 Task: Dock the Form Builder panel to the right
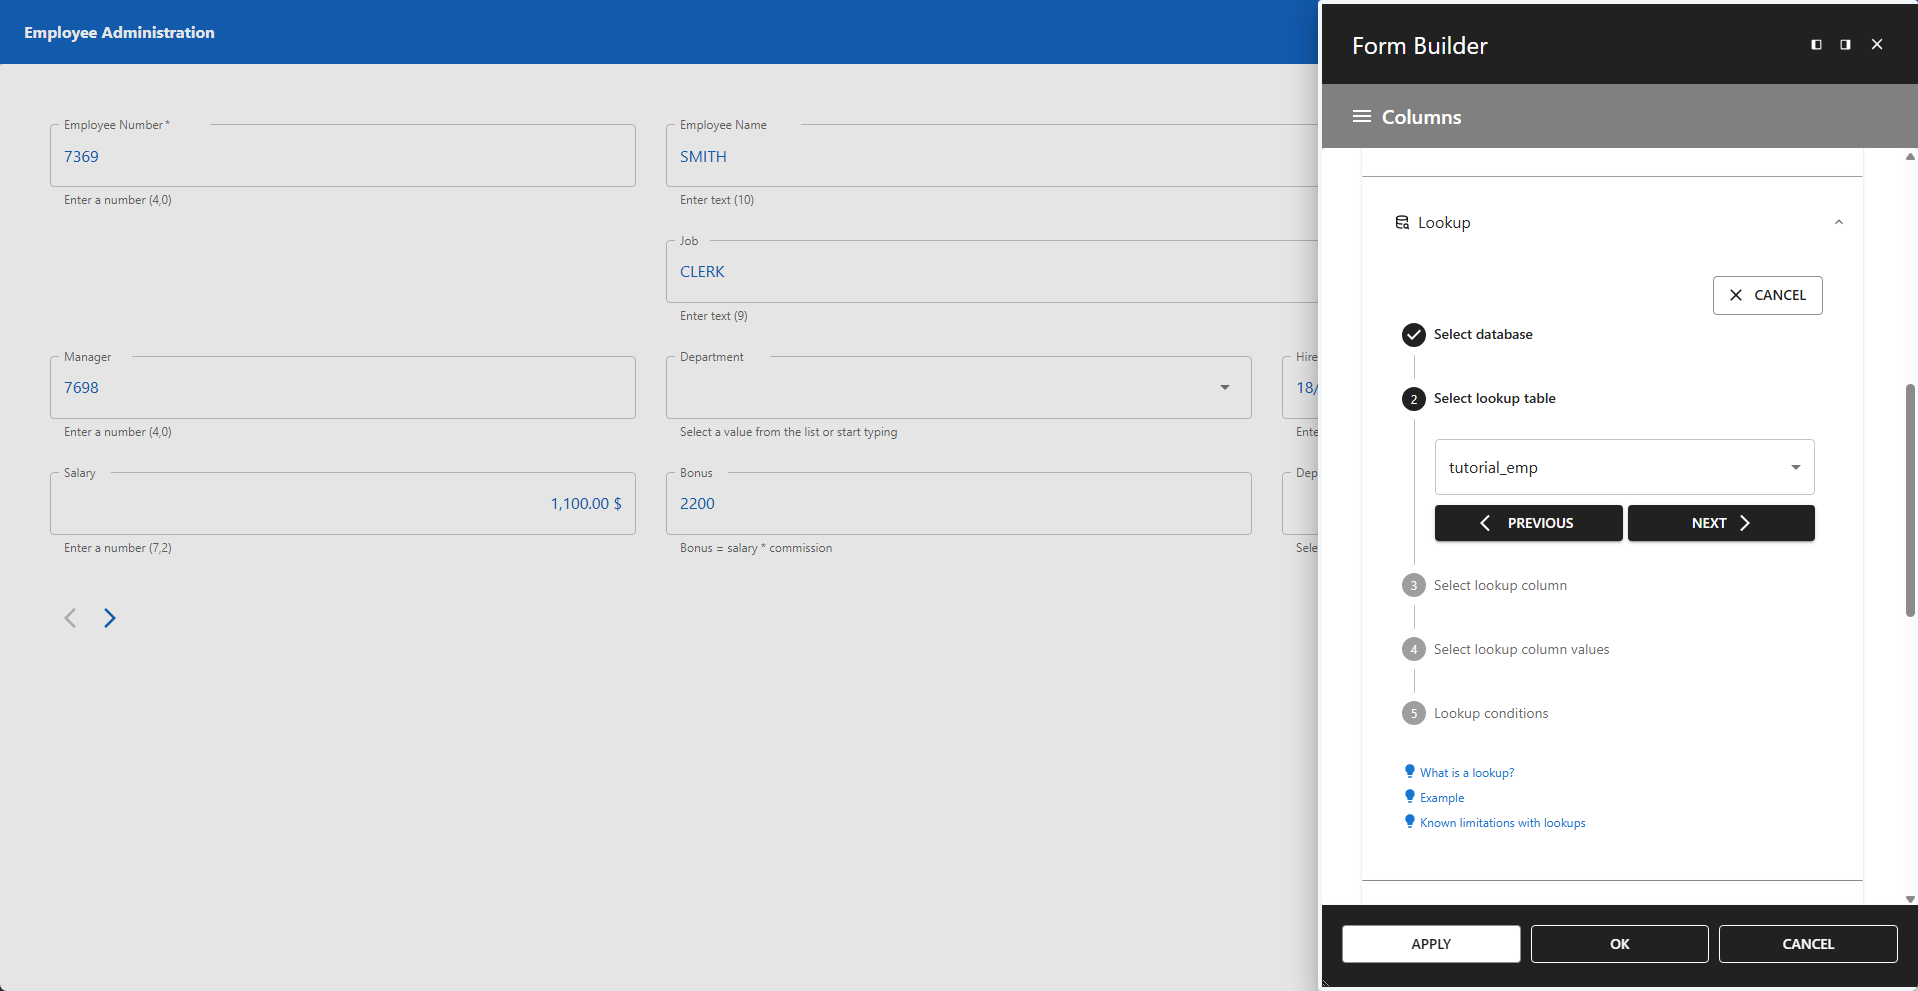pos(1845,44)
